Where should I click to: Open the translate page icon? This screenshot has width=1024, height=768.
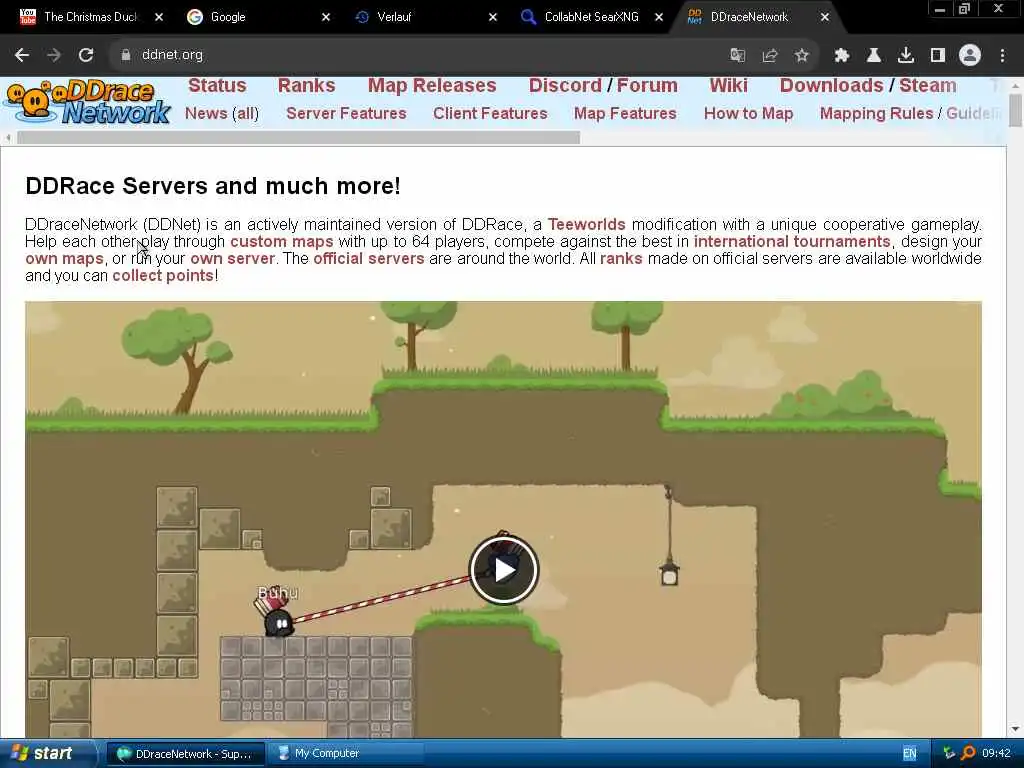(x=738, y=56)
